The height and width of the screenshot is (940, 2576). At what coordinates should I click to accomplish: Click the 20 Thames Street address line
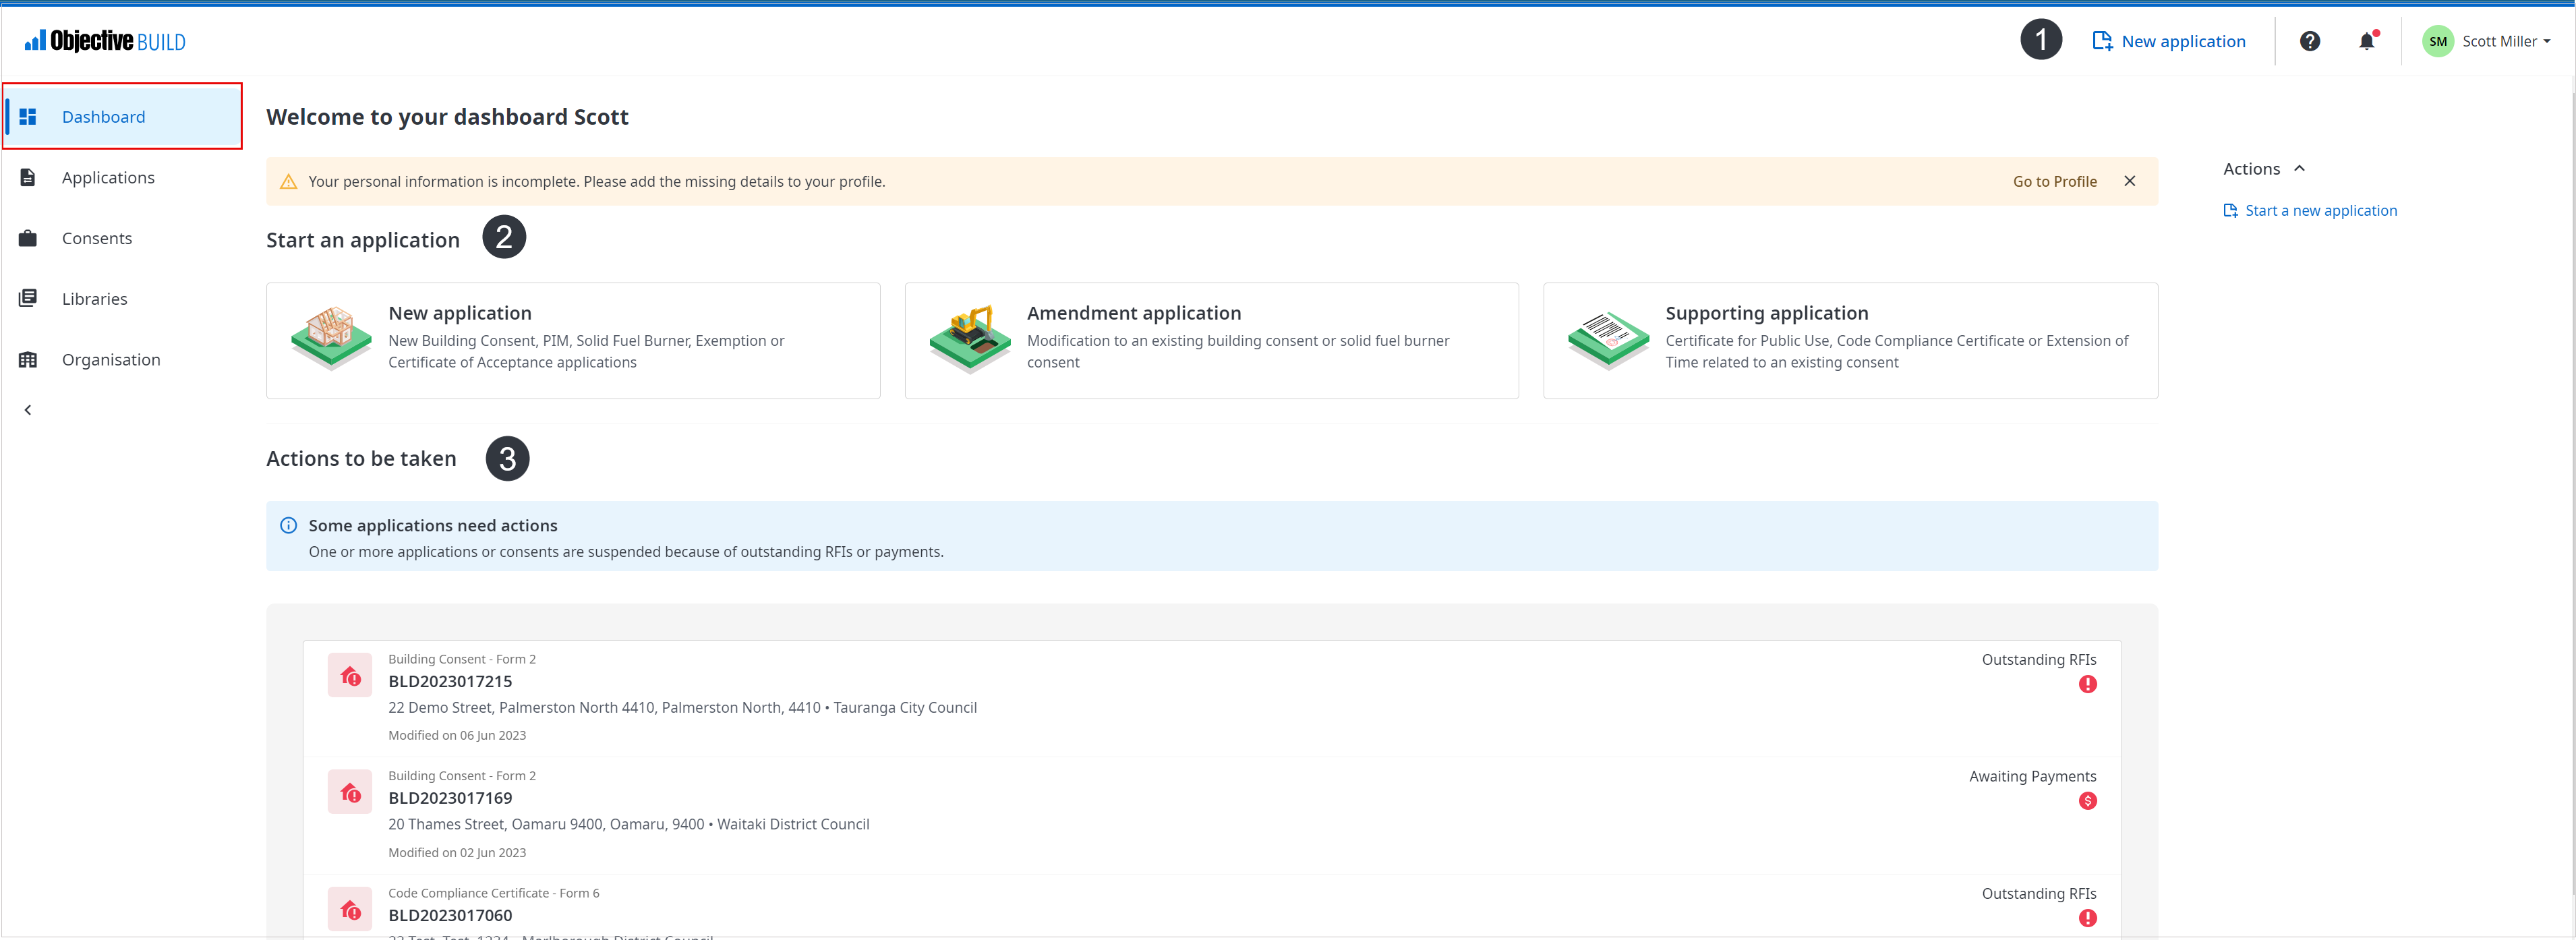628,825
